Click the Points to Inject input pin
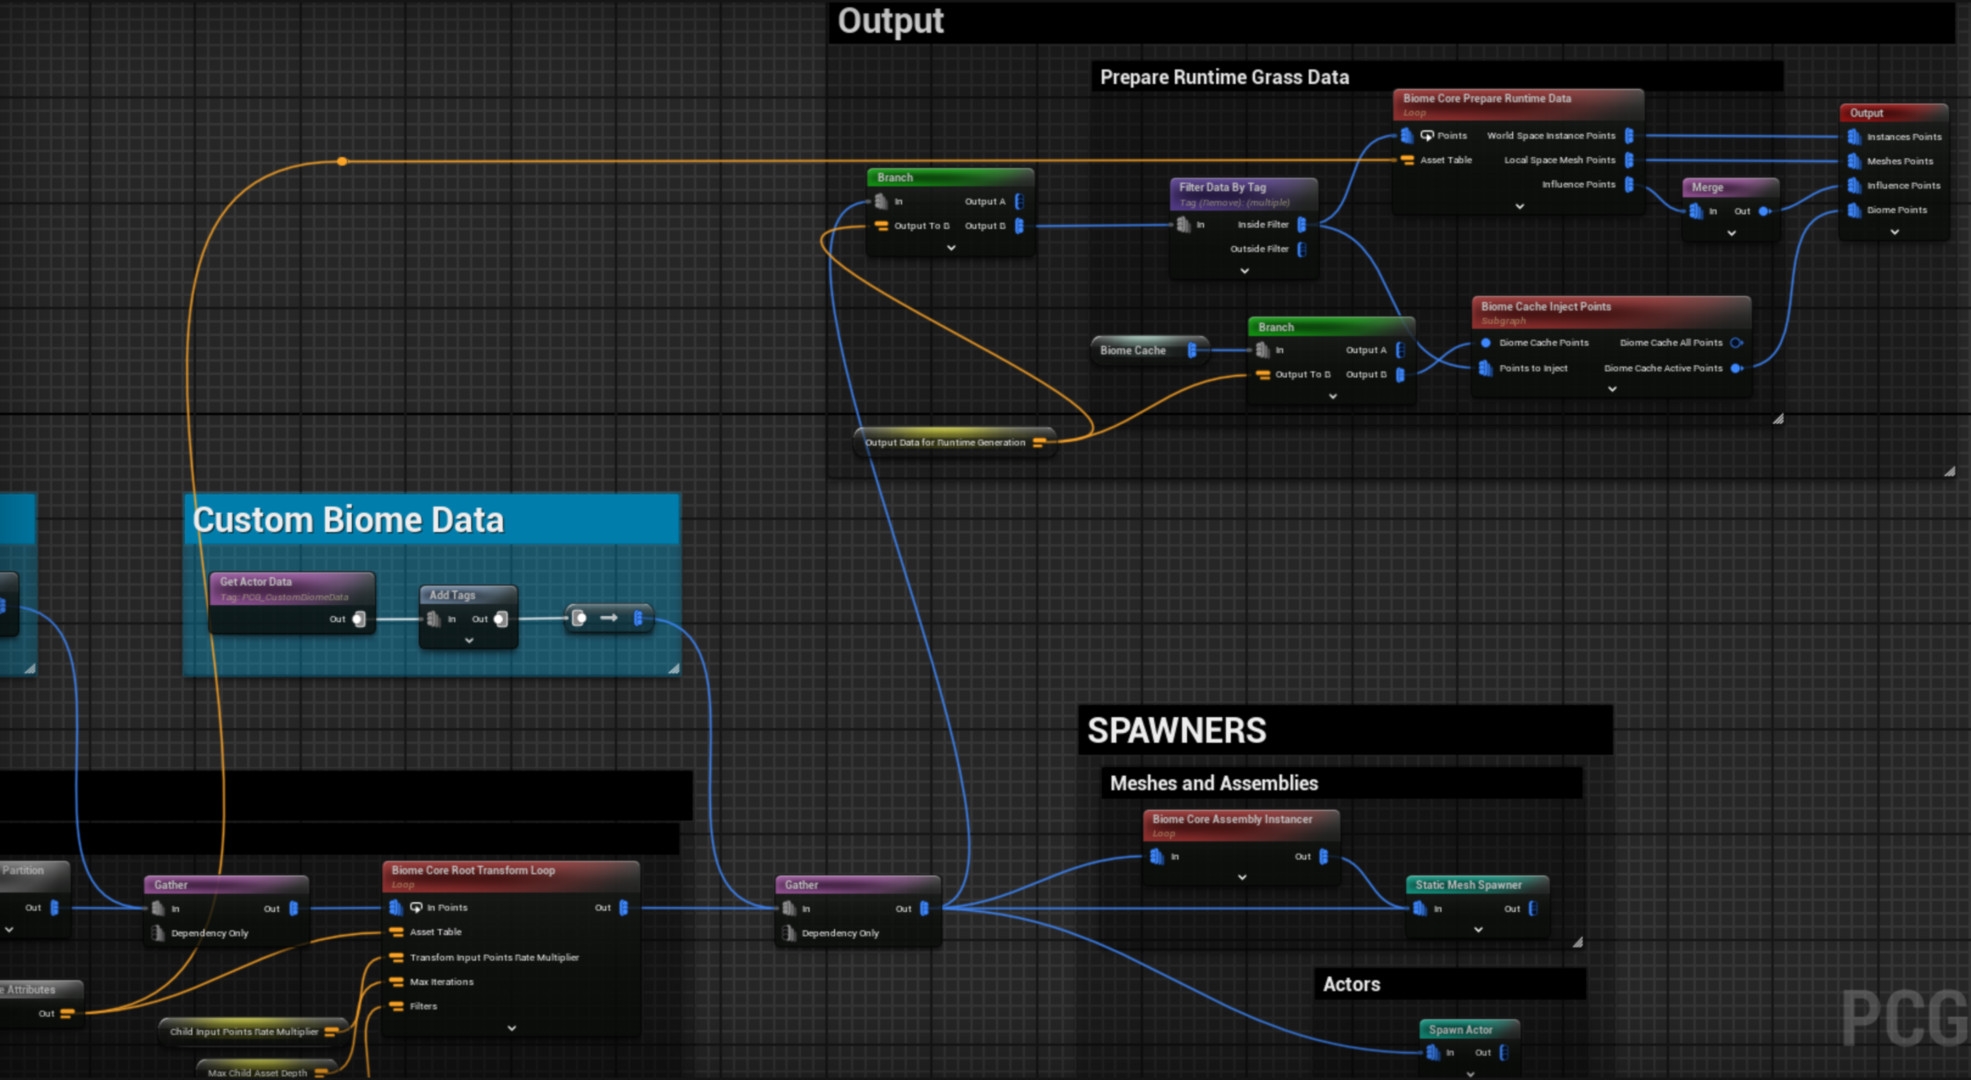The height and width of the screenshot is (1080, 1971). pyautogui.click(x=1485, y=368)
